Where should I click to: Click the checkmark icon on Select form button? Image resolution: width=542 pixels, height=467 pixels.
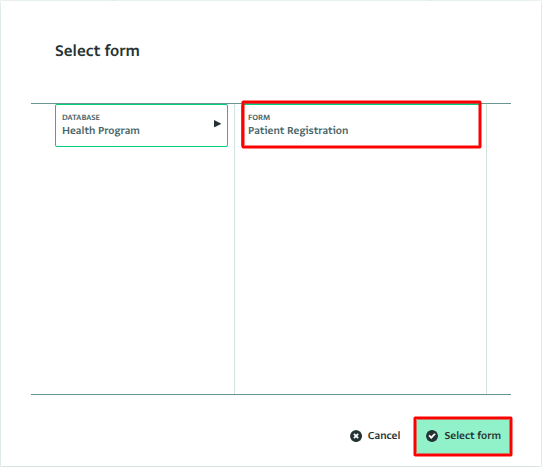click(x=432, y=436)
